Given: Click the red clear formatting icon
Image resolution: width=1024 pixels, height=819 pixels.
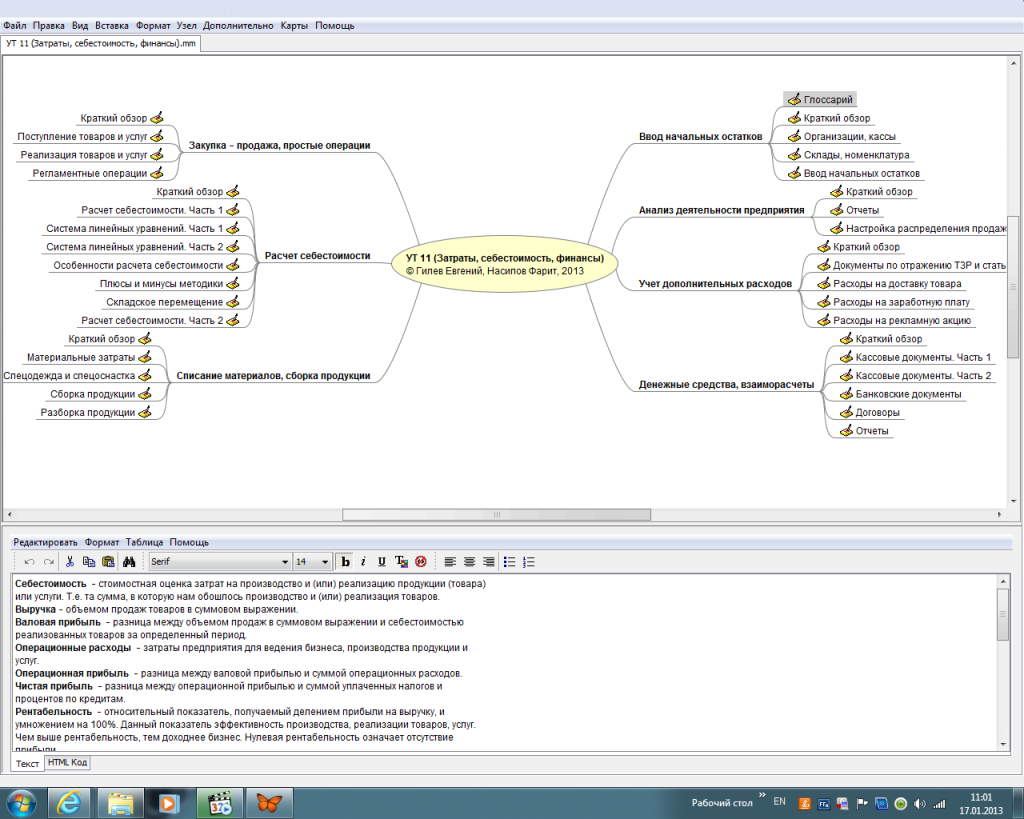Looking at the screenshot, I should (x=421, y=562).
